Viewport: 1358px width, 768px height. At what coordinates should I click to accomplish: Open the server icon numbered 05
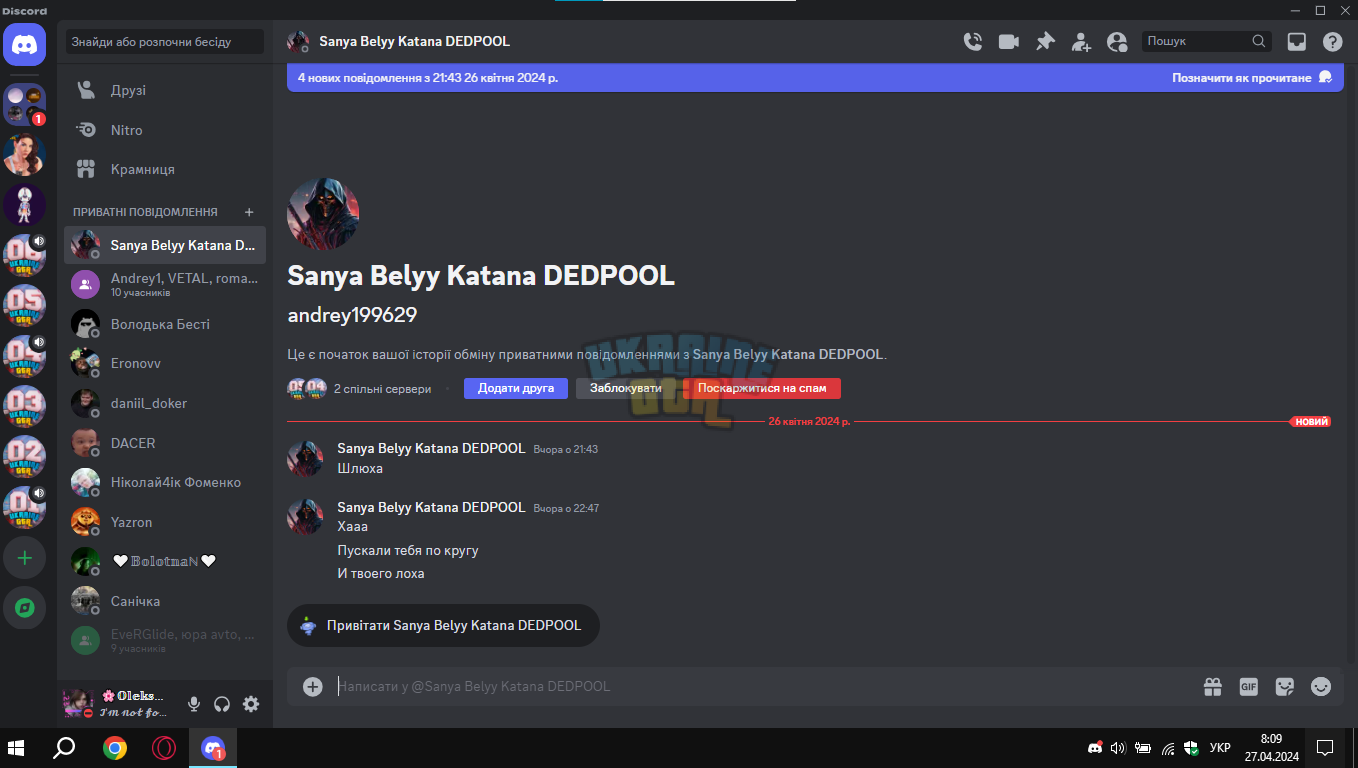point(25,306)
